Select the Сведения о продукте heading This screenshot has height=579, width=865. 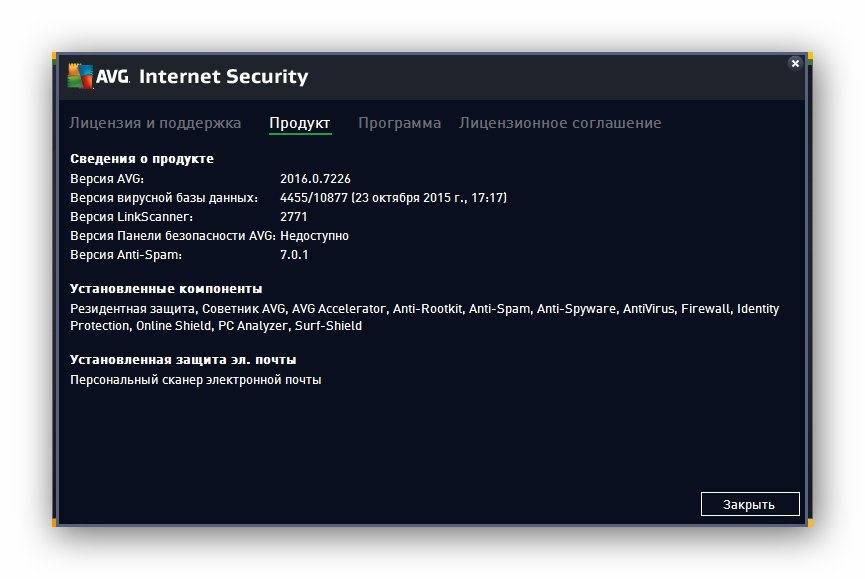tap(142, 159)
